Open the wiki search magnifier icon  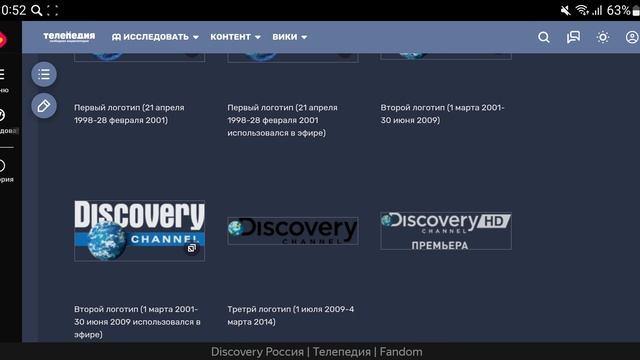[x=544, y=38]
